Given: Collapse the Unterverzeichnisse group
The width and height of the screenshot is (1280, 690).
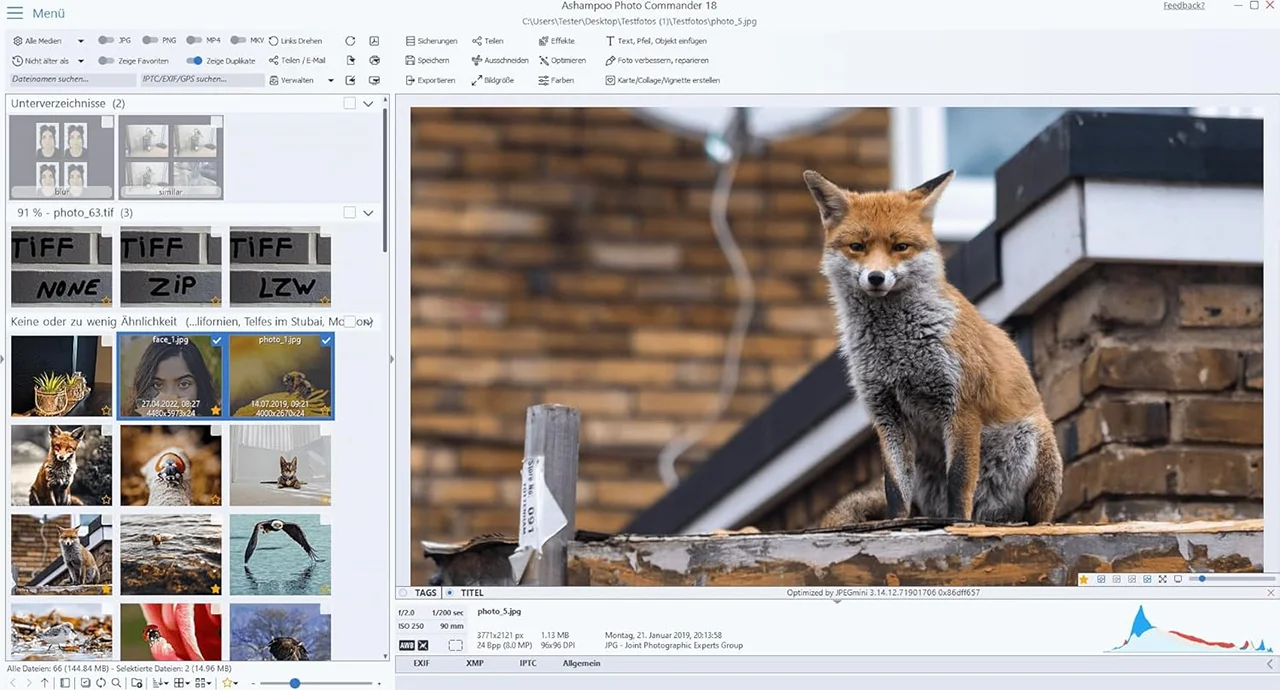Looking at the screenshot, I should 368,103.
